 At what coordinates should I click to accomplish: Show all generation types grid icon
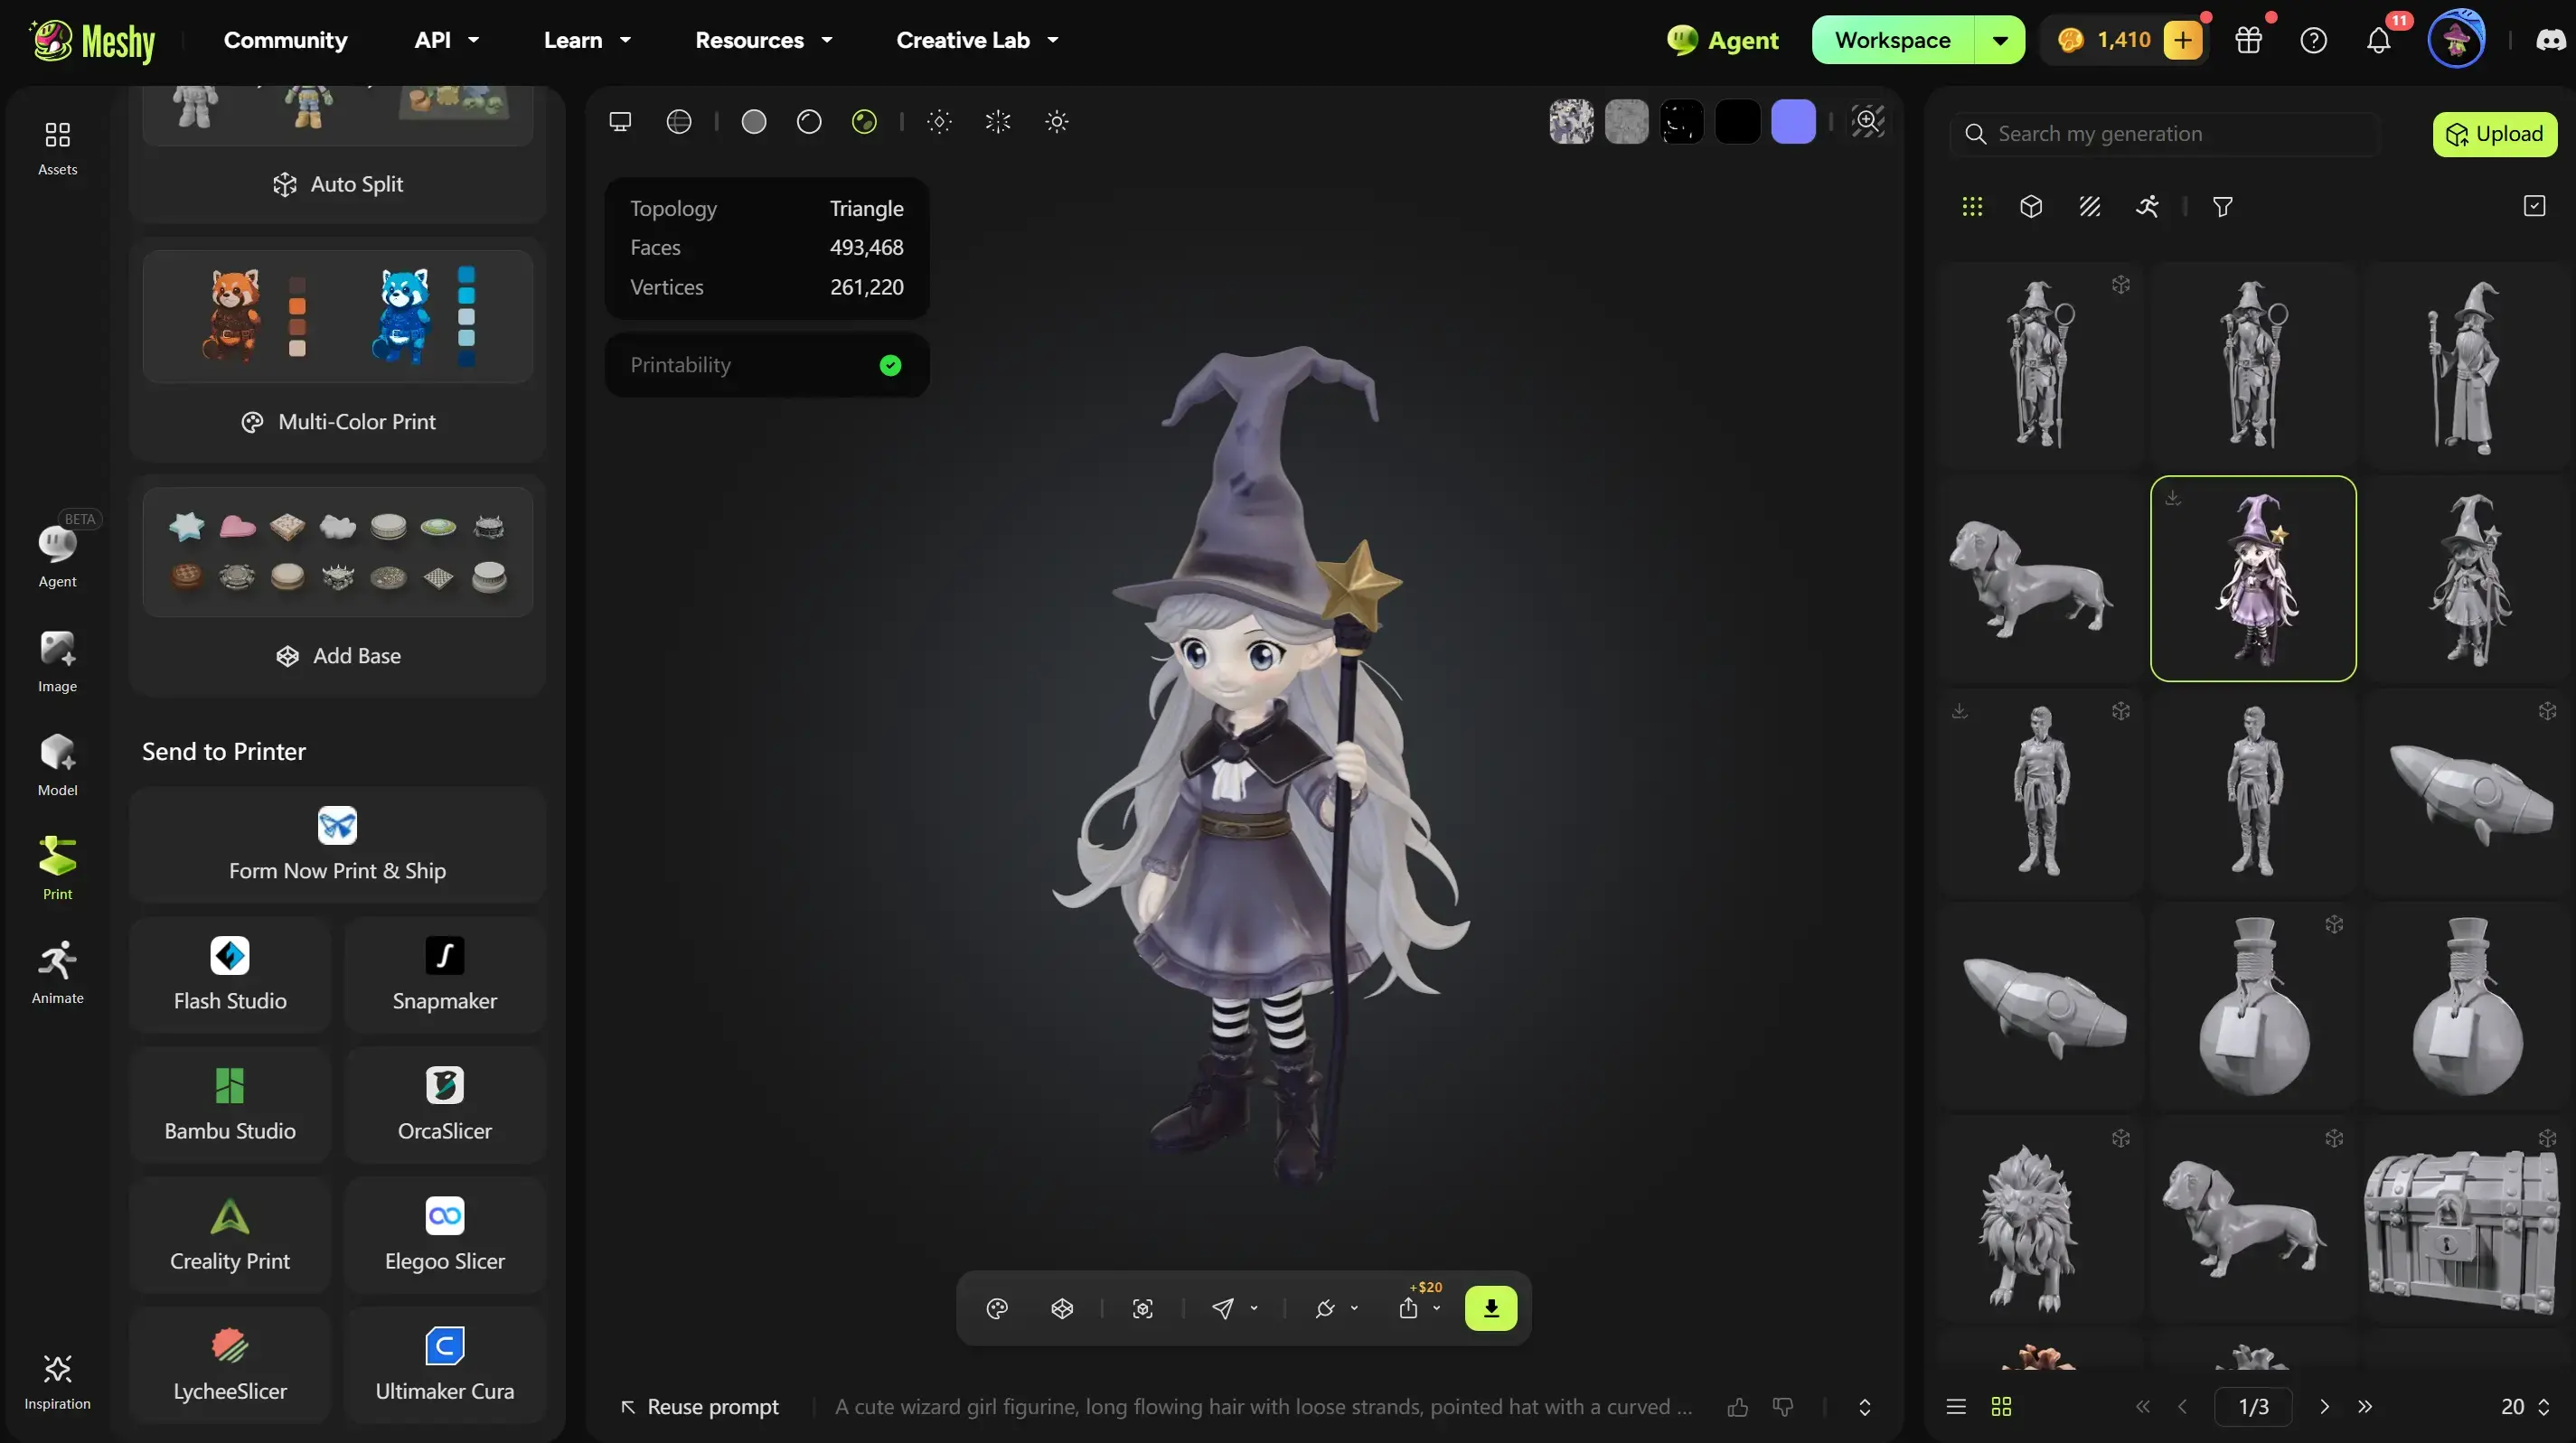pyautogui.click(x=1972, y=207)
